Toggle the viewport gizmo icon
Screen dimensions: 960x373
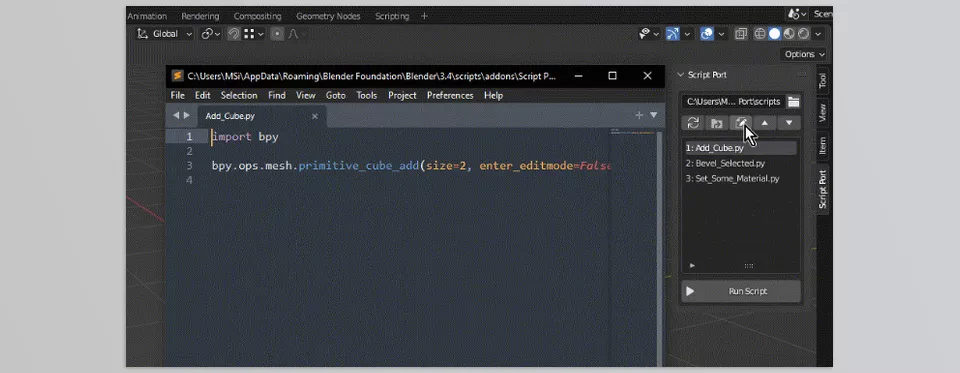673,34
